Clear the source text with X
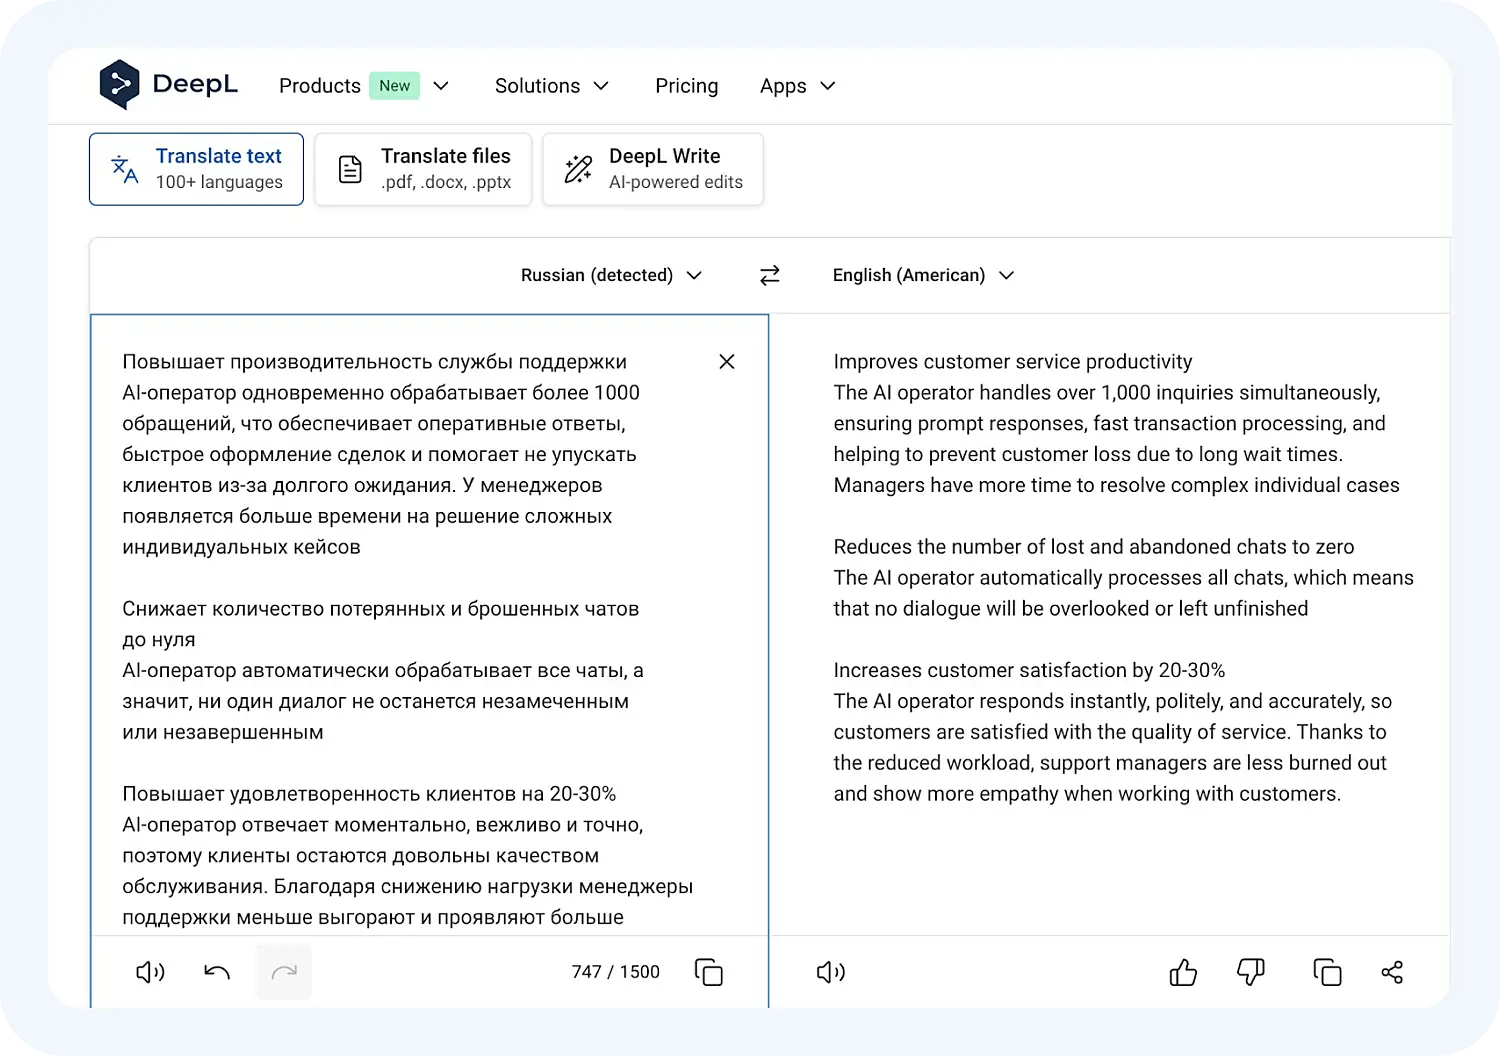This screenshot has height=1056, width=1500. point(726,361)
